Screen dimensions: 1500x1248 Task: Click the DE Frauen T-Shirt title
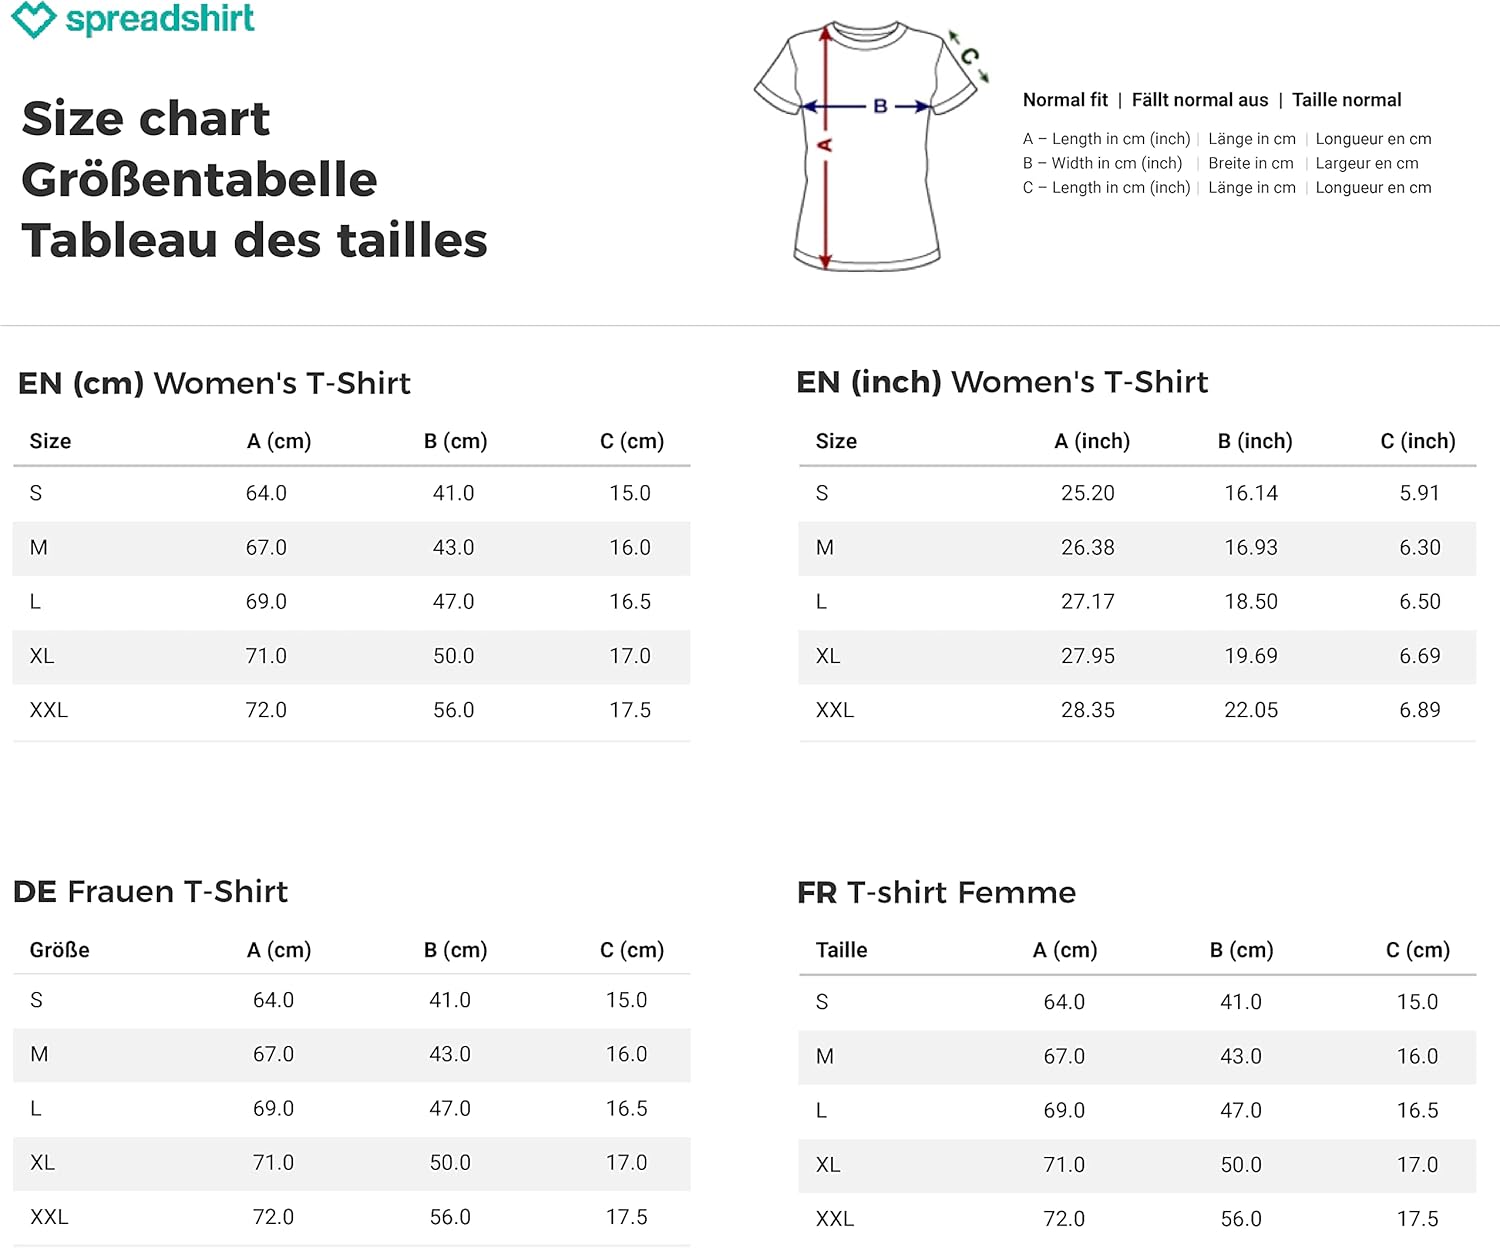pos(150,891)
